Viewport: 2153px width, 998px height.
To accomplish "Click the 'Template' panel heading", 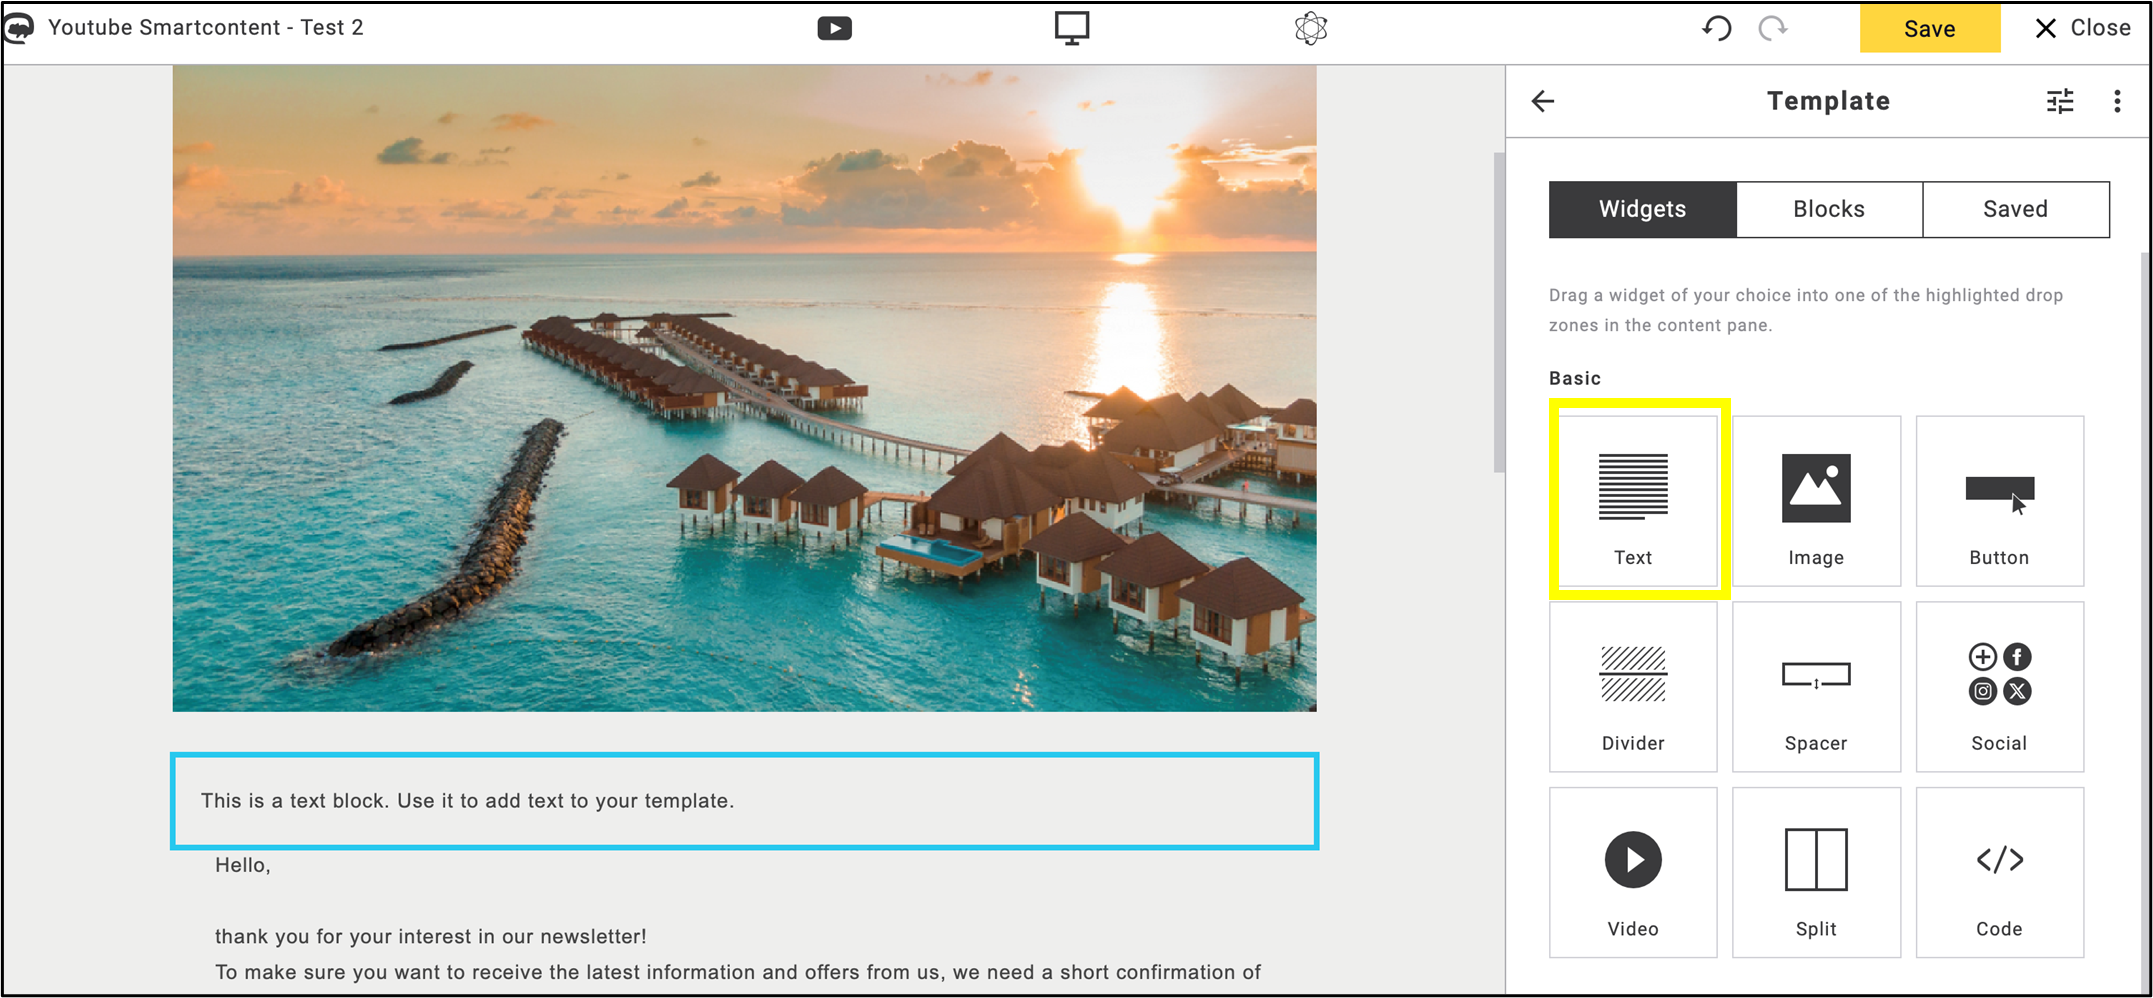I will 1828,101.
